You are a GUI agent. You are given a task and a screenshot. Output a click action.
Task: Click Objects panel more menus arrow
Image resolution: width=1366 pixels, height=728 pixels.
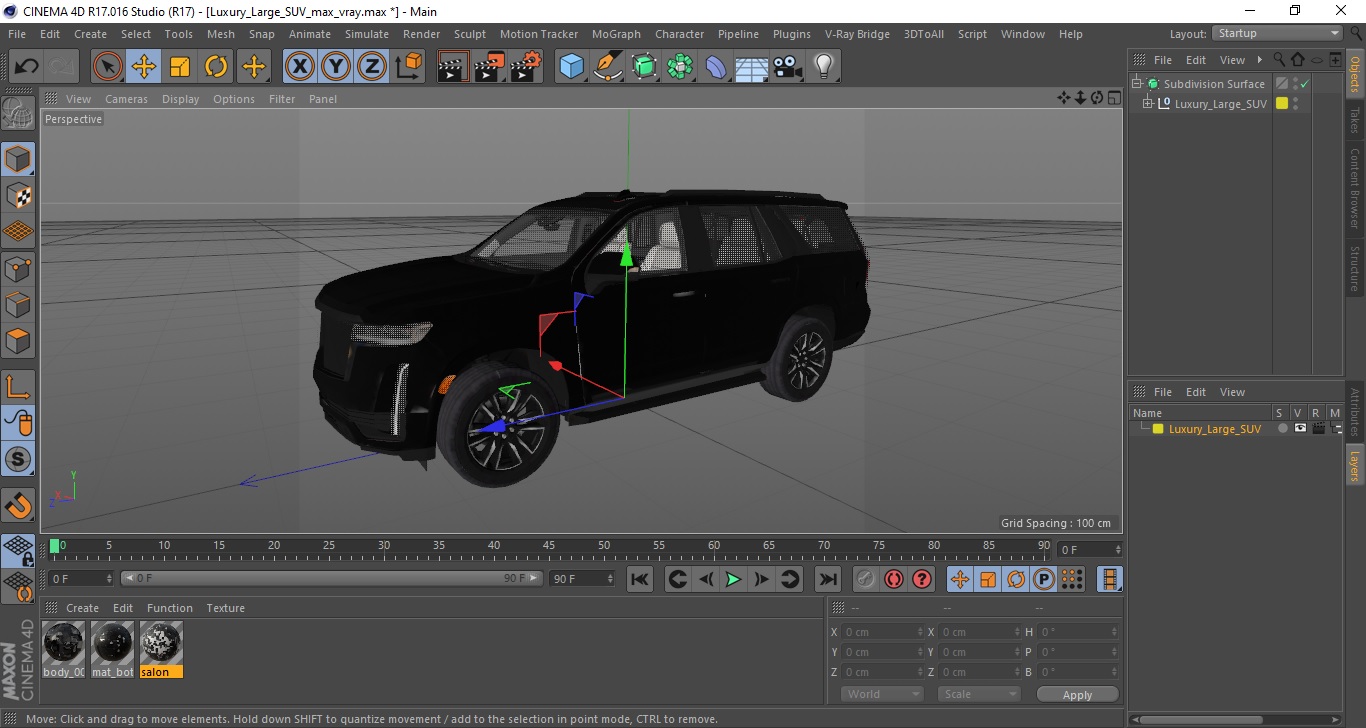coord(1260,60)
